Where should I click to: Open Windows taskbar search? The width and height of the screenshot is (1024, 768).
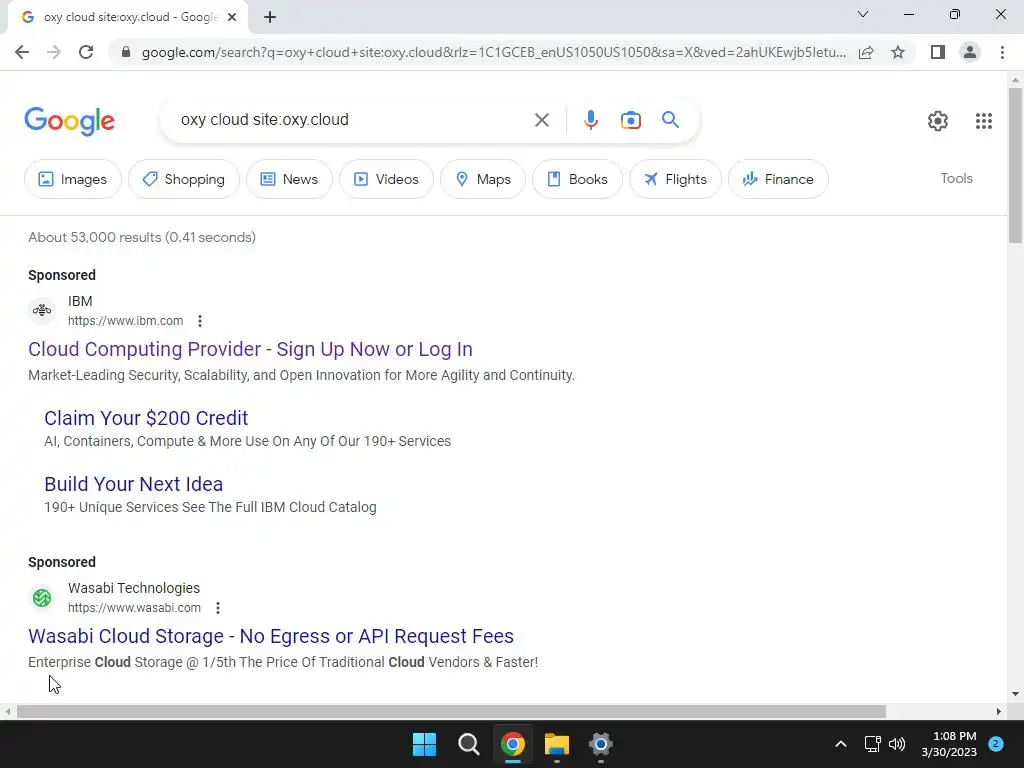tap(468, 744)
